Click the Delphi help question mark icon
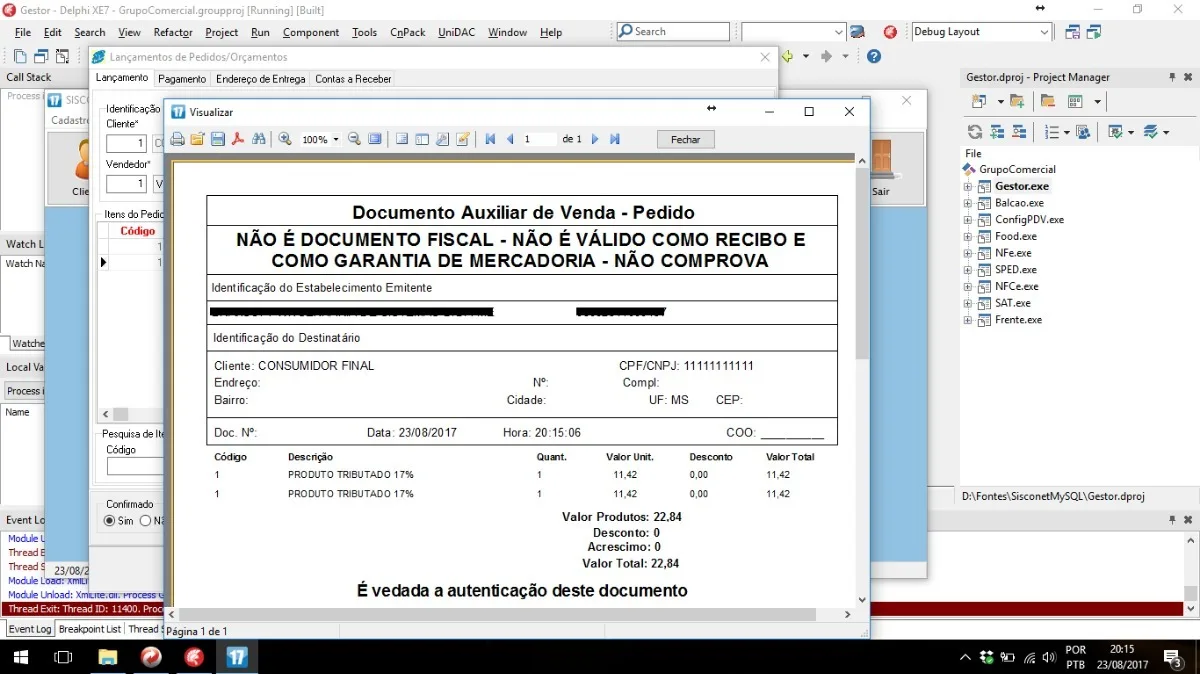The height and width of the screenshot is (674, 1200). tap(874, 57)
